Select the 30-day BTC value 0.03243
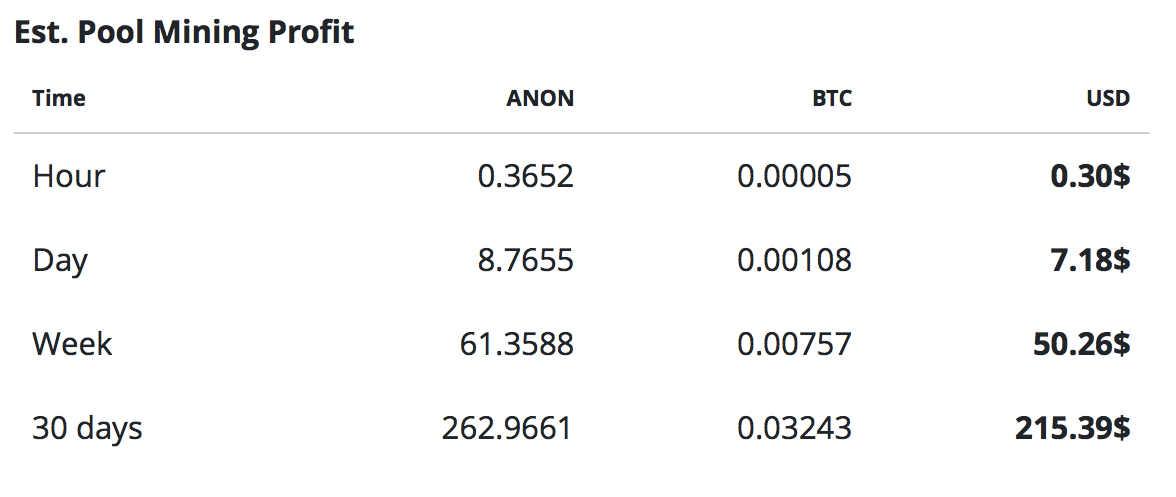Viewport: 1176px width, 497px height. (x=795, y=429)
